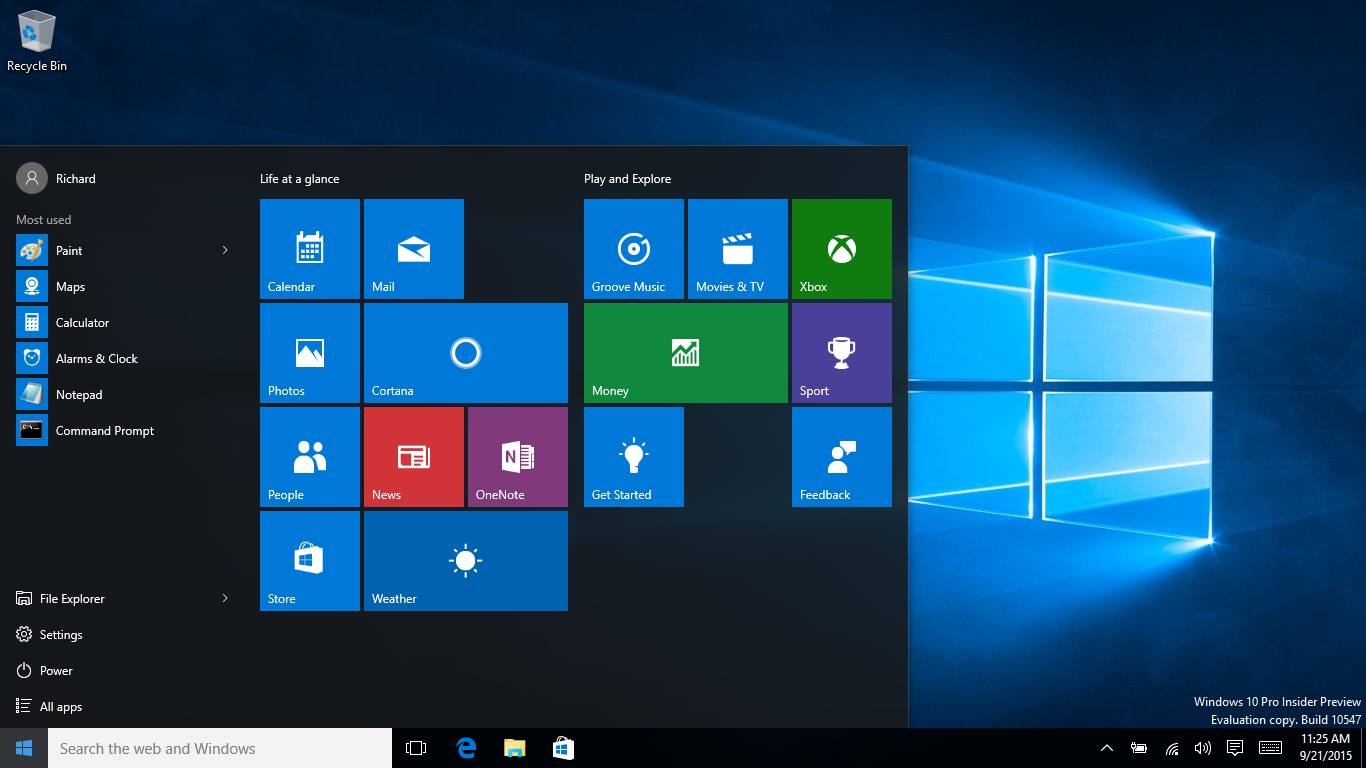1366x768 pixels.
Task: Open the News tile
Action: click(414, 457)
